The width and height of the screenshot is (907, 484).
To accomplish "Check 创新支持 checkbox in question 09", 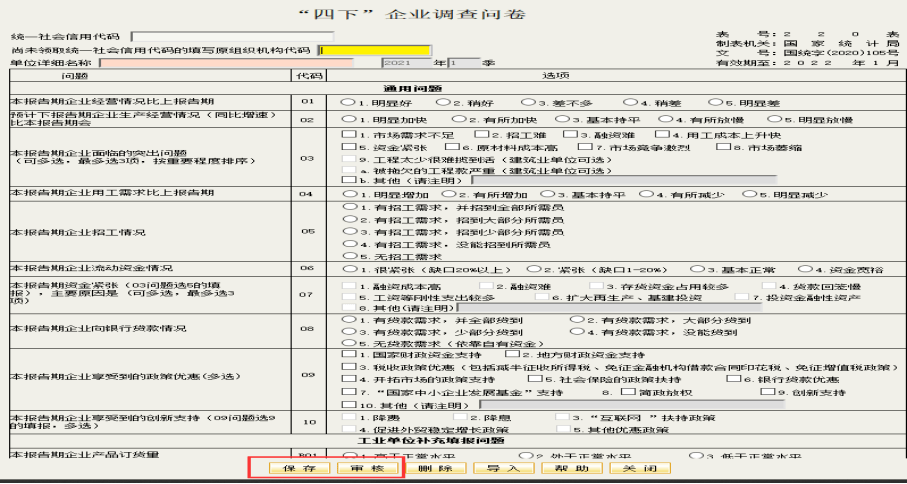I will tap(767, 391).
